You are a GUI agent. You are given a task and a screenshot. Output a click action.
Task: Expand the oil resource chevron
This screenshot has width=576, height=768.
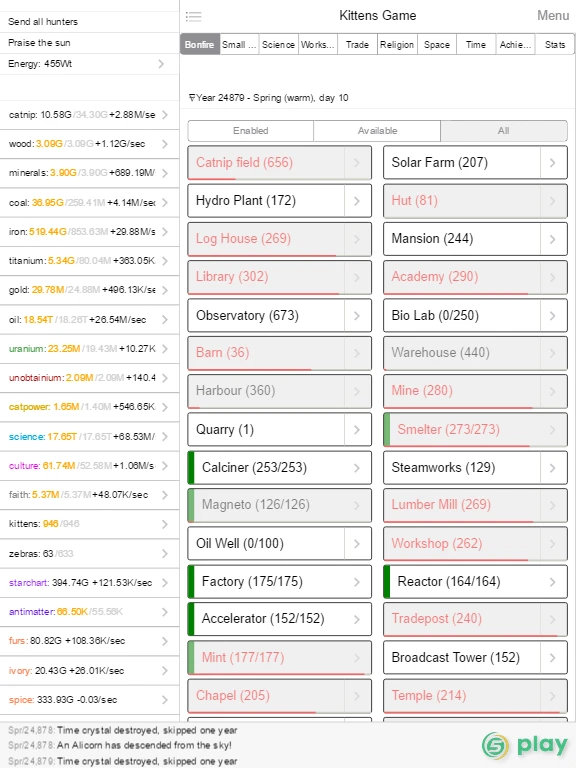165,319
